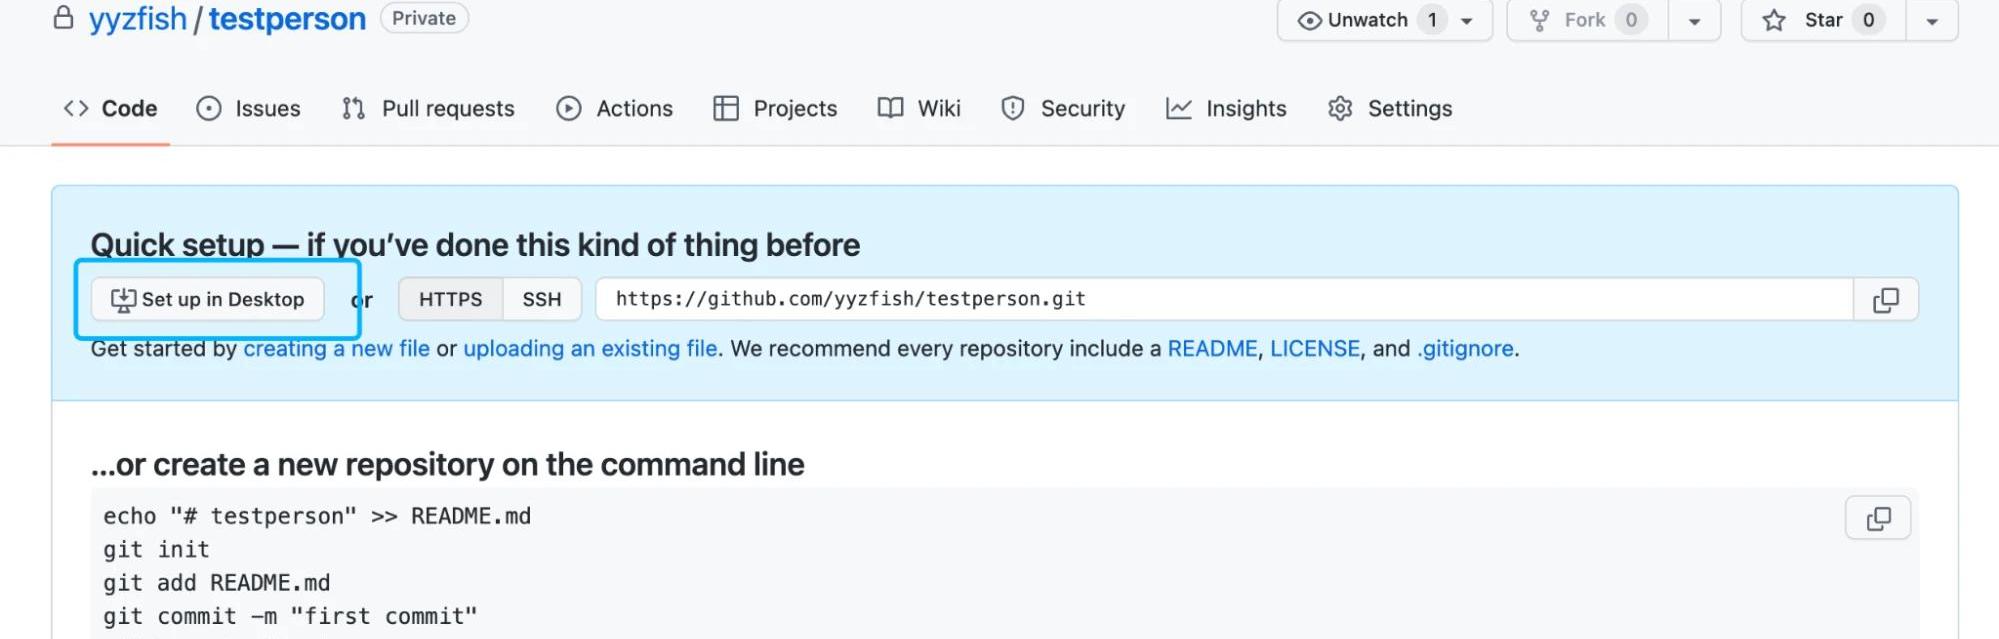Image resolution: width=1999 pixels, height=639 pixels.
Task: Open the Settings gear tab
Action: click(1390, 108)
